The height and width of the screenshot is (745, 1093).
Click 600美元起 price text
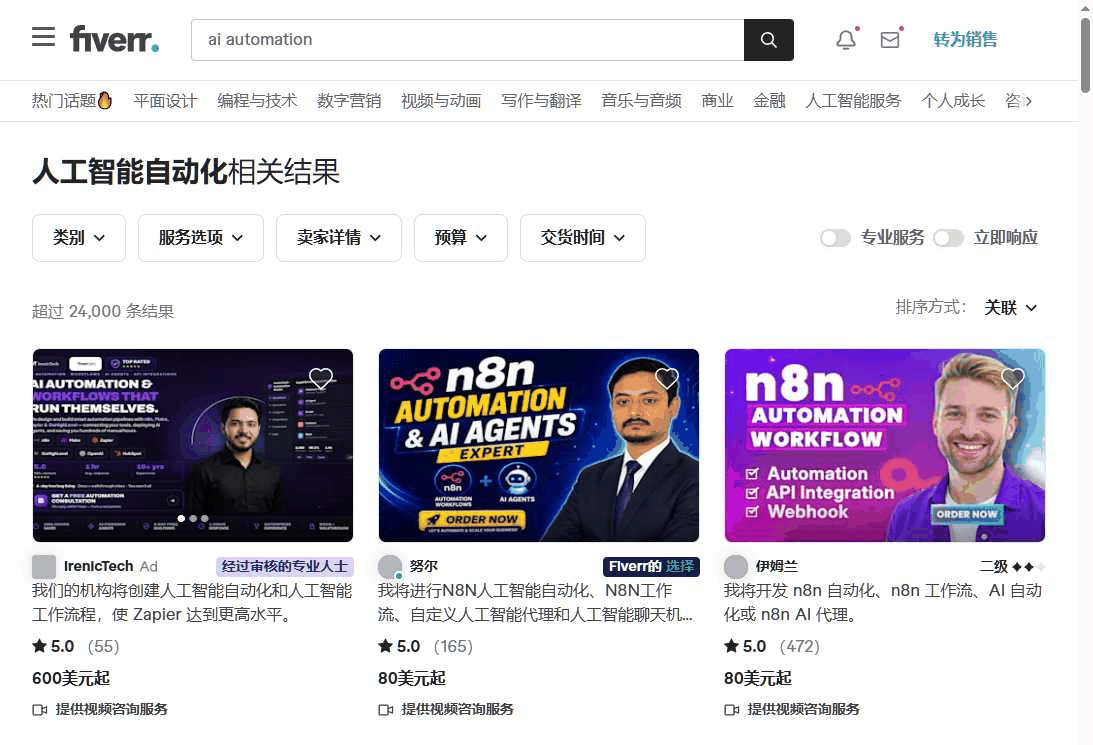[x=71, y=678]
